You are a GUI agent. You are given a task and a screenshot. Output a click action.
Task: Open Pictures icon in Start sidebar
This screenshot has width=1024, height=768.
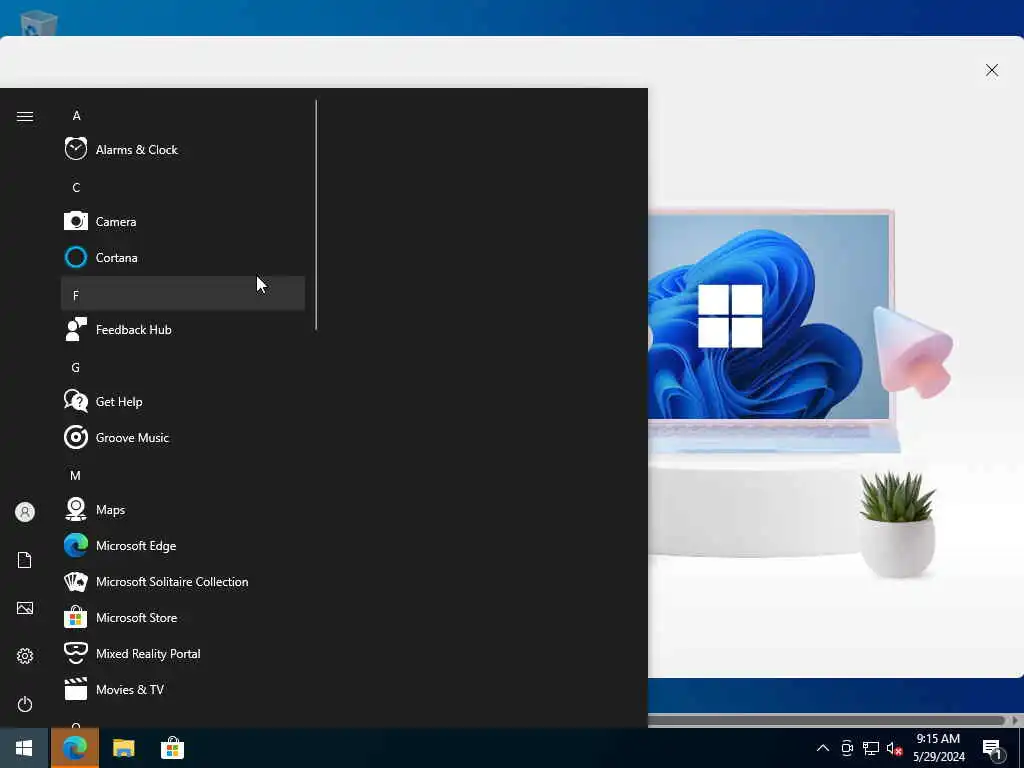[25, 608]
